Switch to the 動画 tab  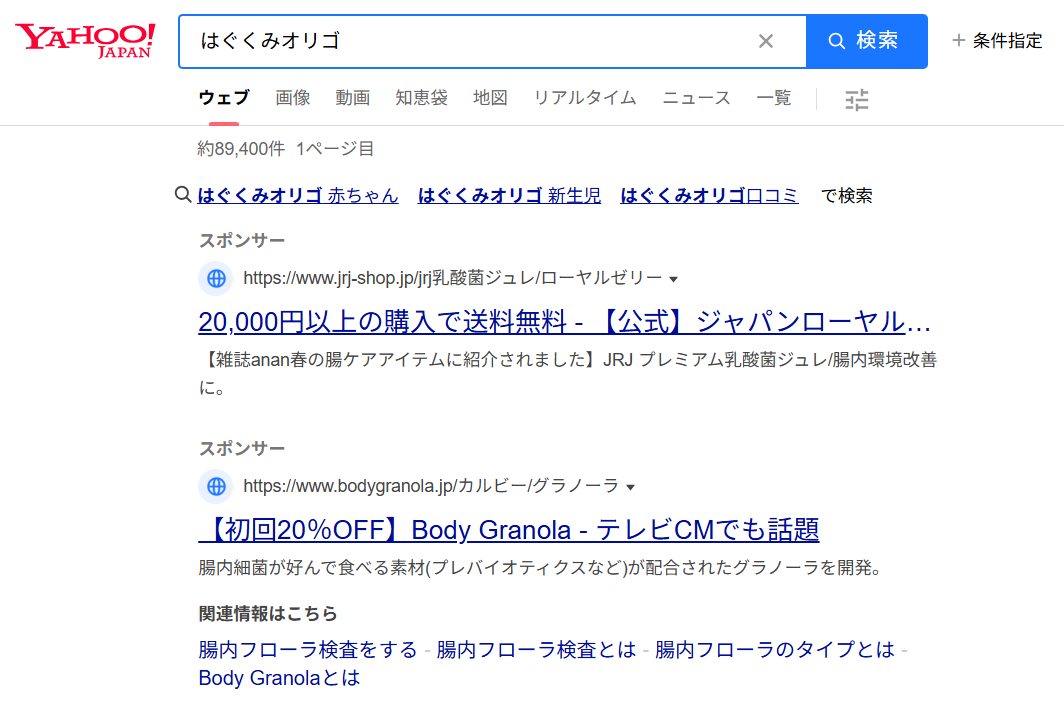click(x=352, y=98)
